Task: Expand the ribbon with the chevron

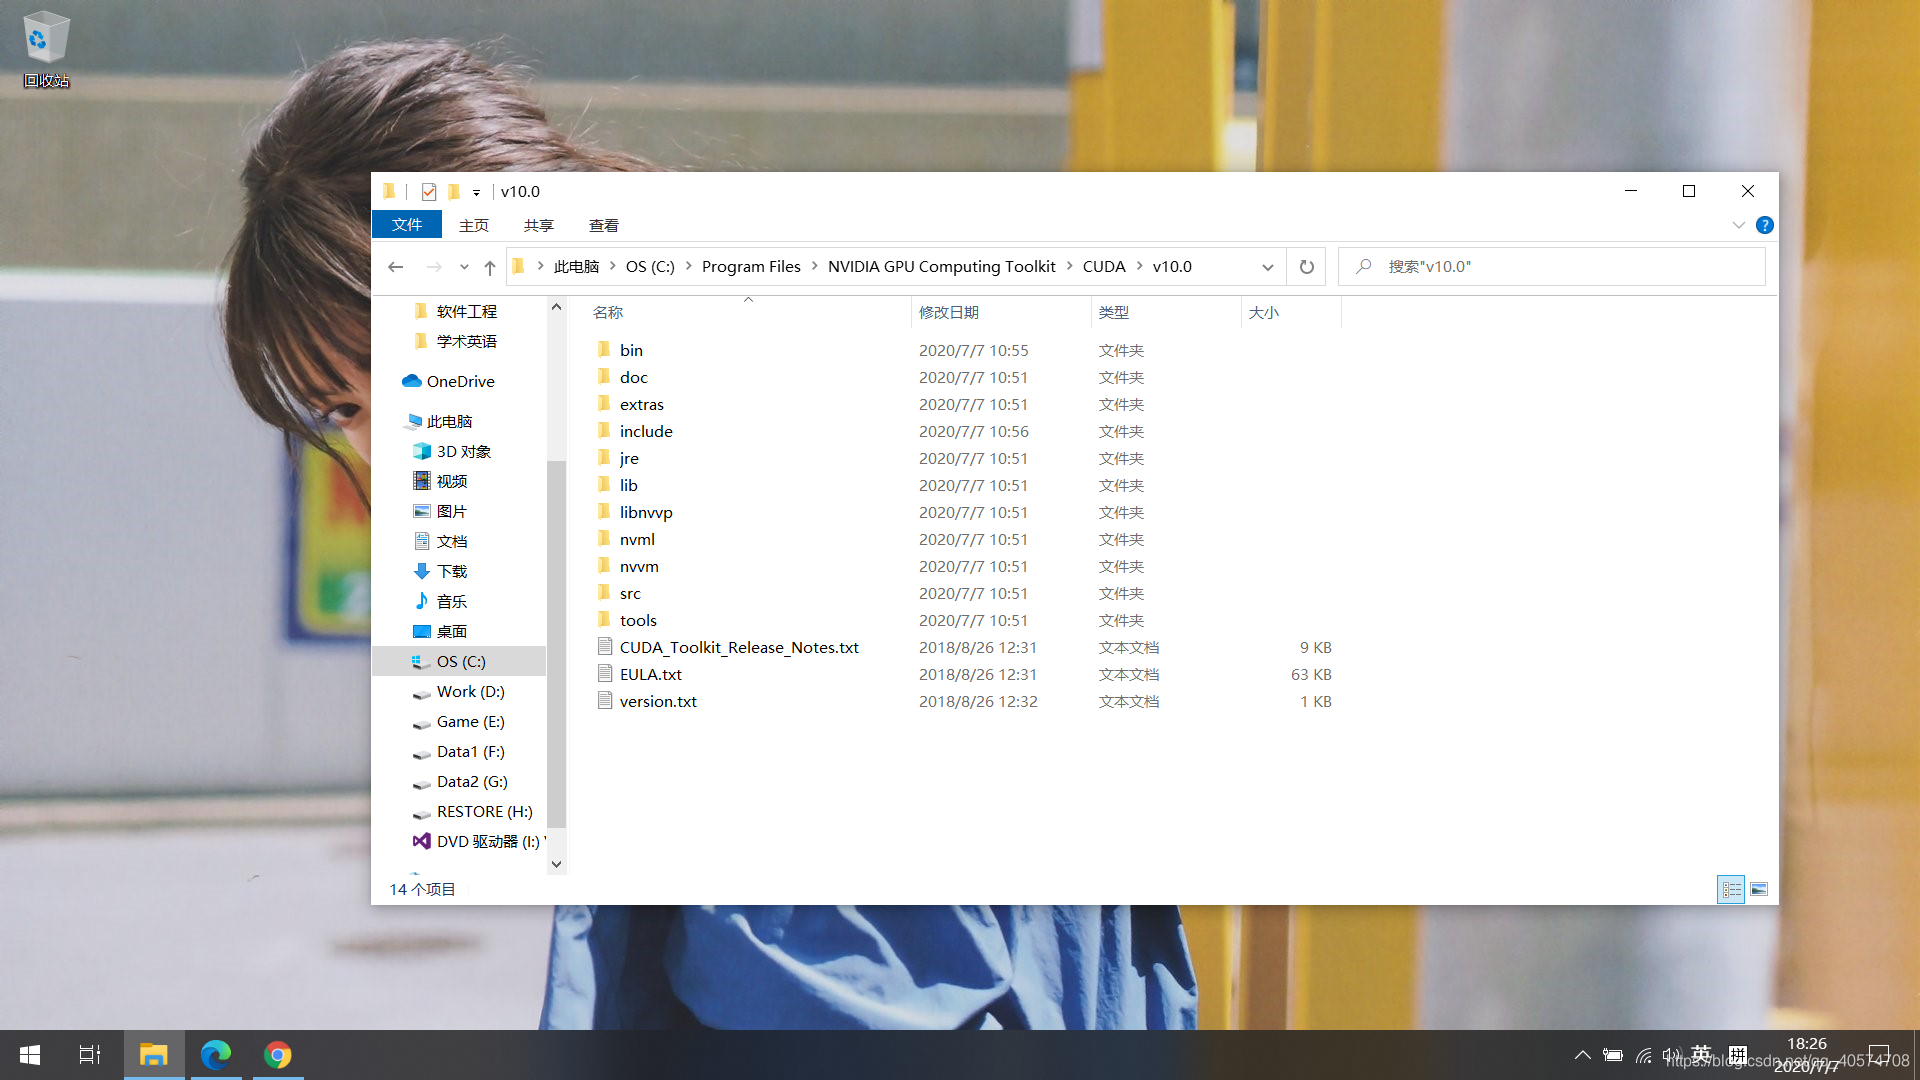Action: coord(1739,225)
